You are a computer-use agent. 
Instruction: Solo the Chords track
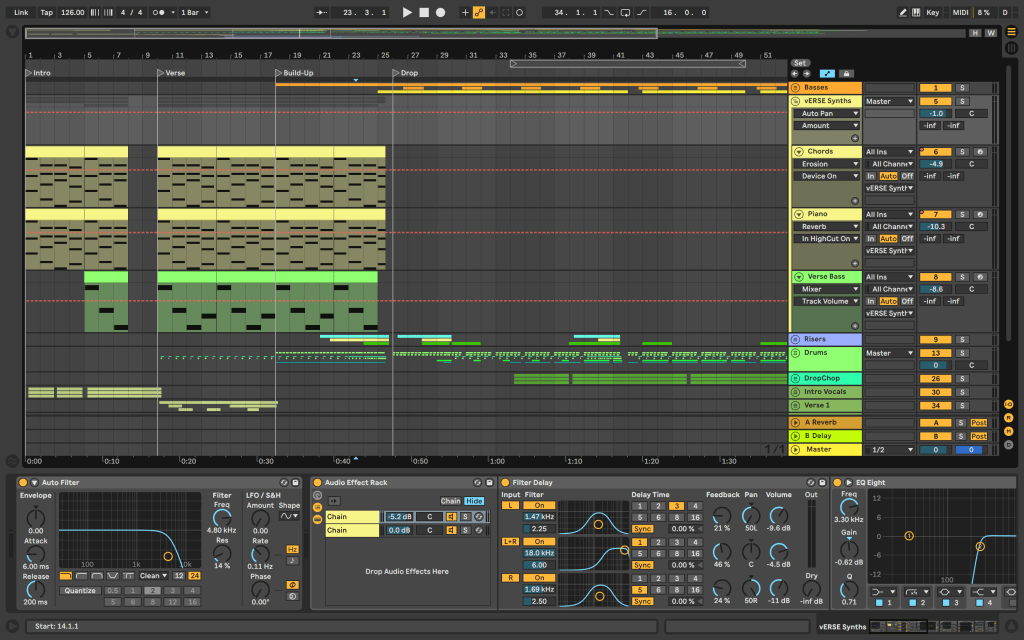tap(963, 151)
